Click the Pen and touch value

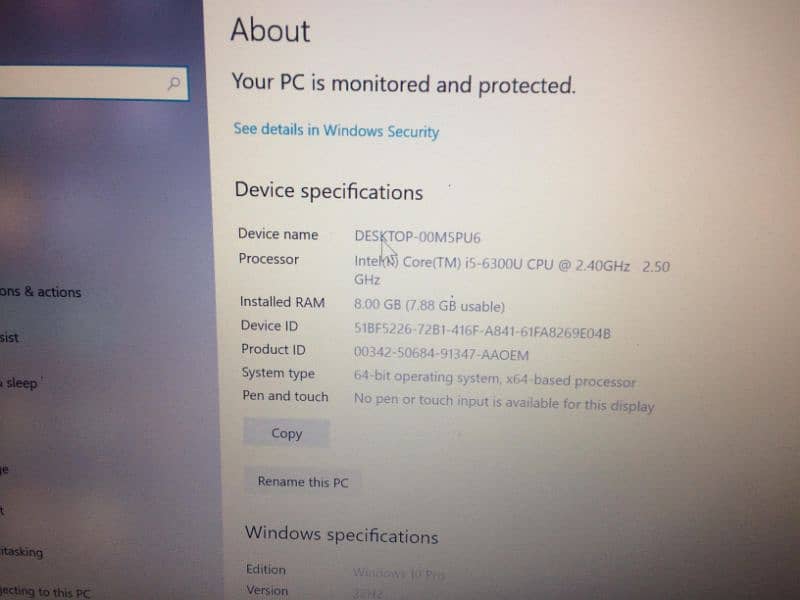pos(504,403)
